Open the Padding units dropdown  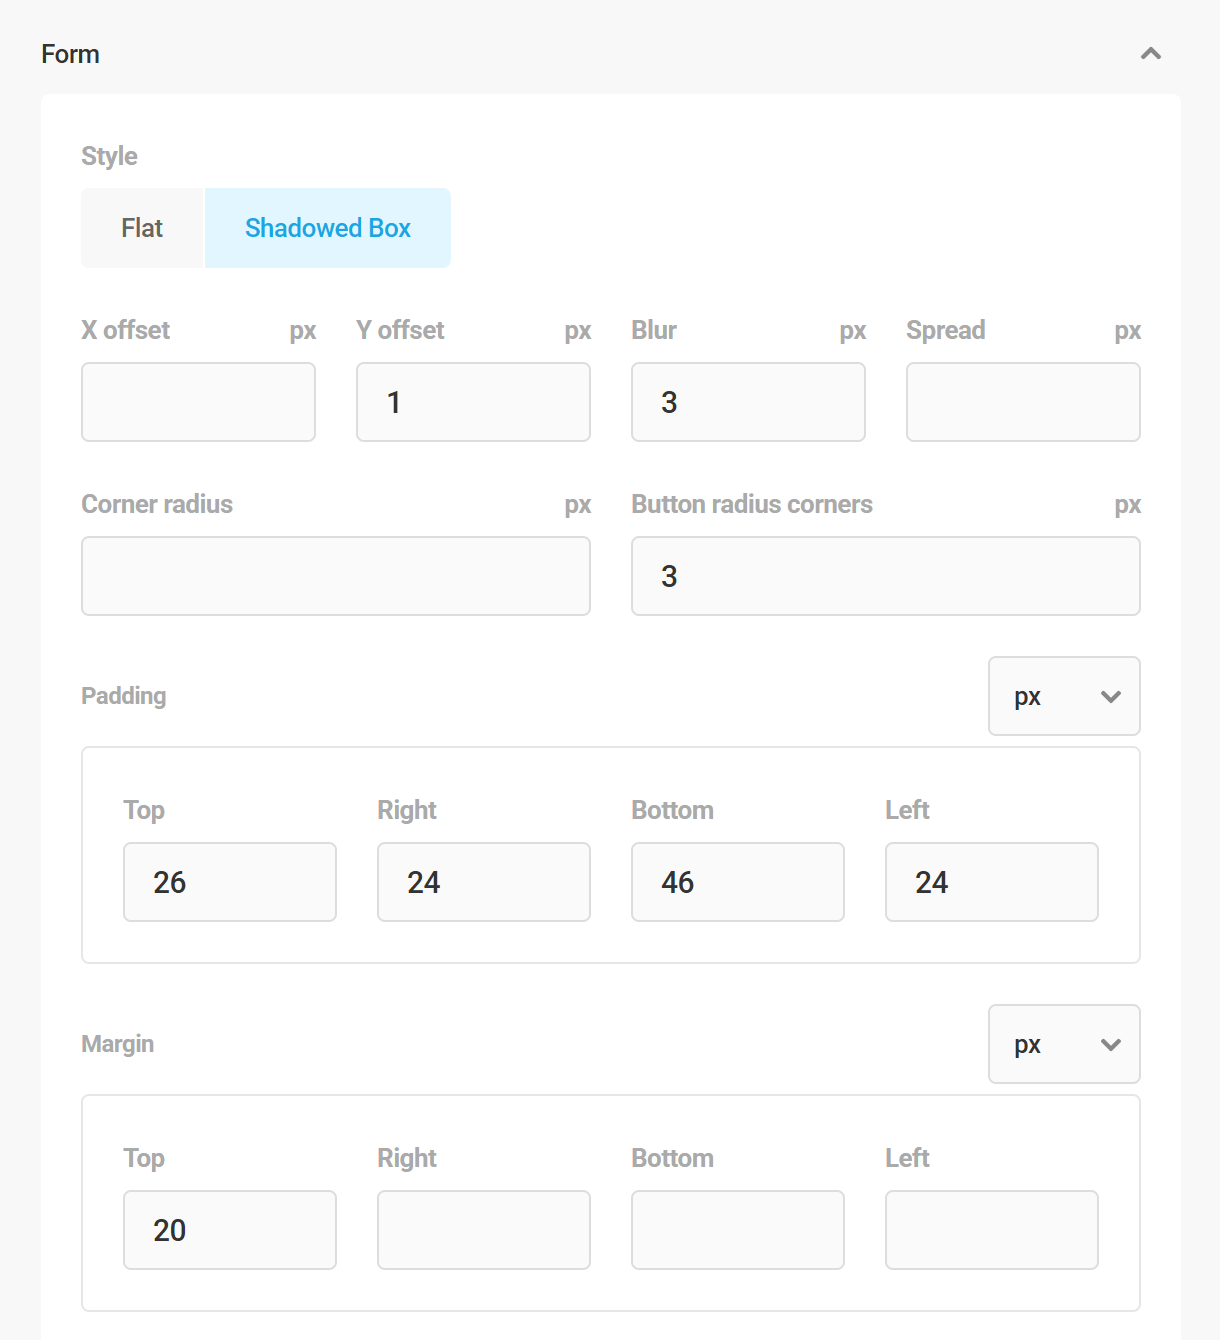[x=1063, y=696]
